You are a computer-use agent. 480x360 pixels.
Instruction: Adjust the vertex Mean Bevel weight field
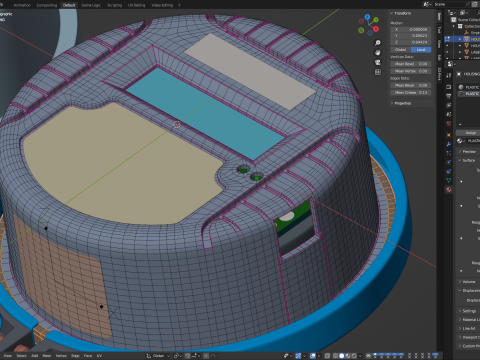click(x=411, y=64)
